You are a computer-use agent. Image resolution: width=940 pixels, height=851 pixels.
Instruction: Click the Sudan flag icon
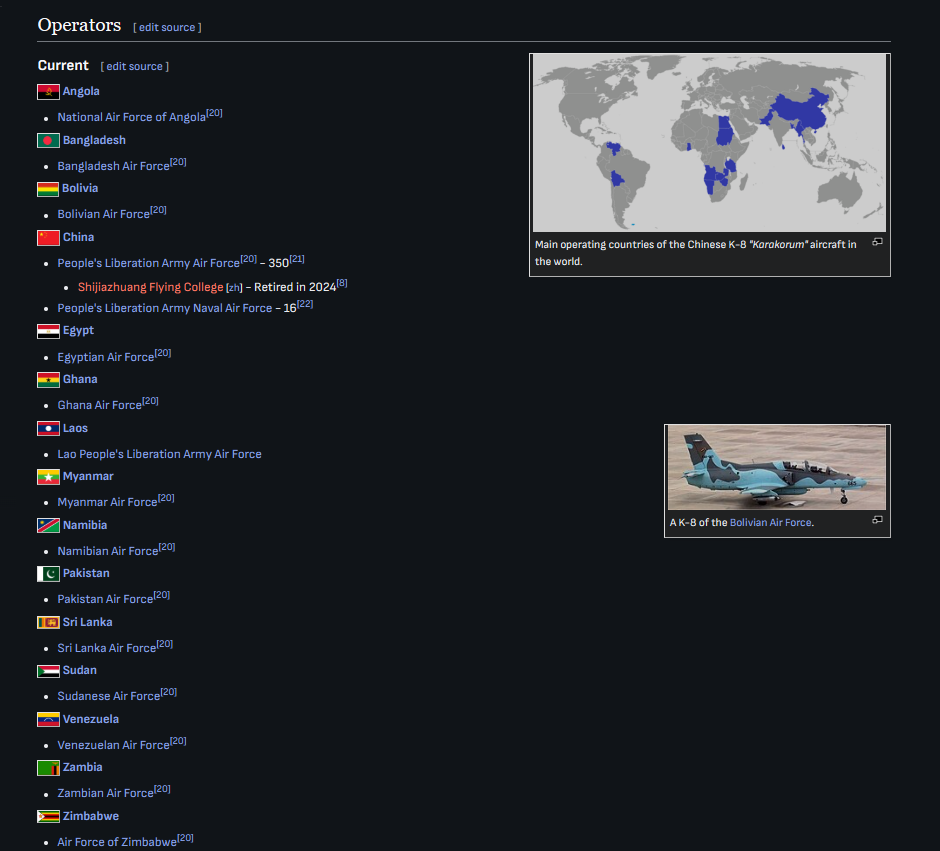coord(48,671)
